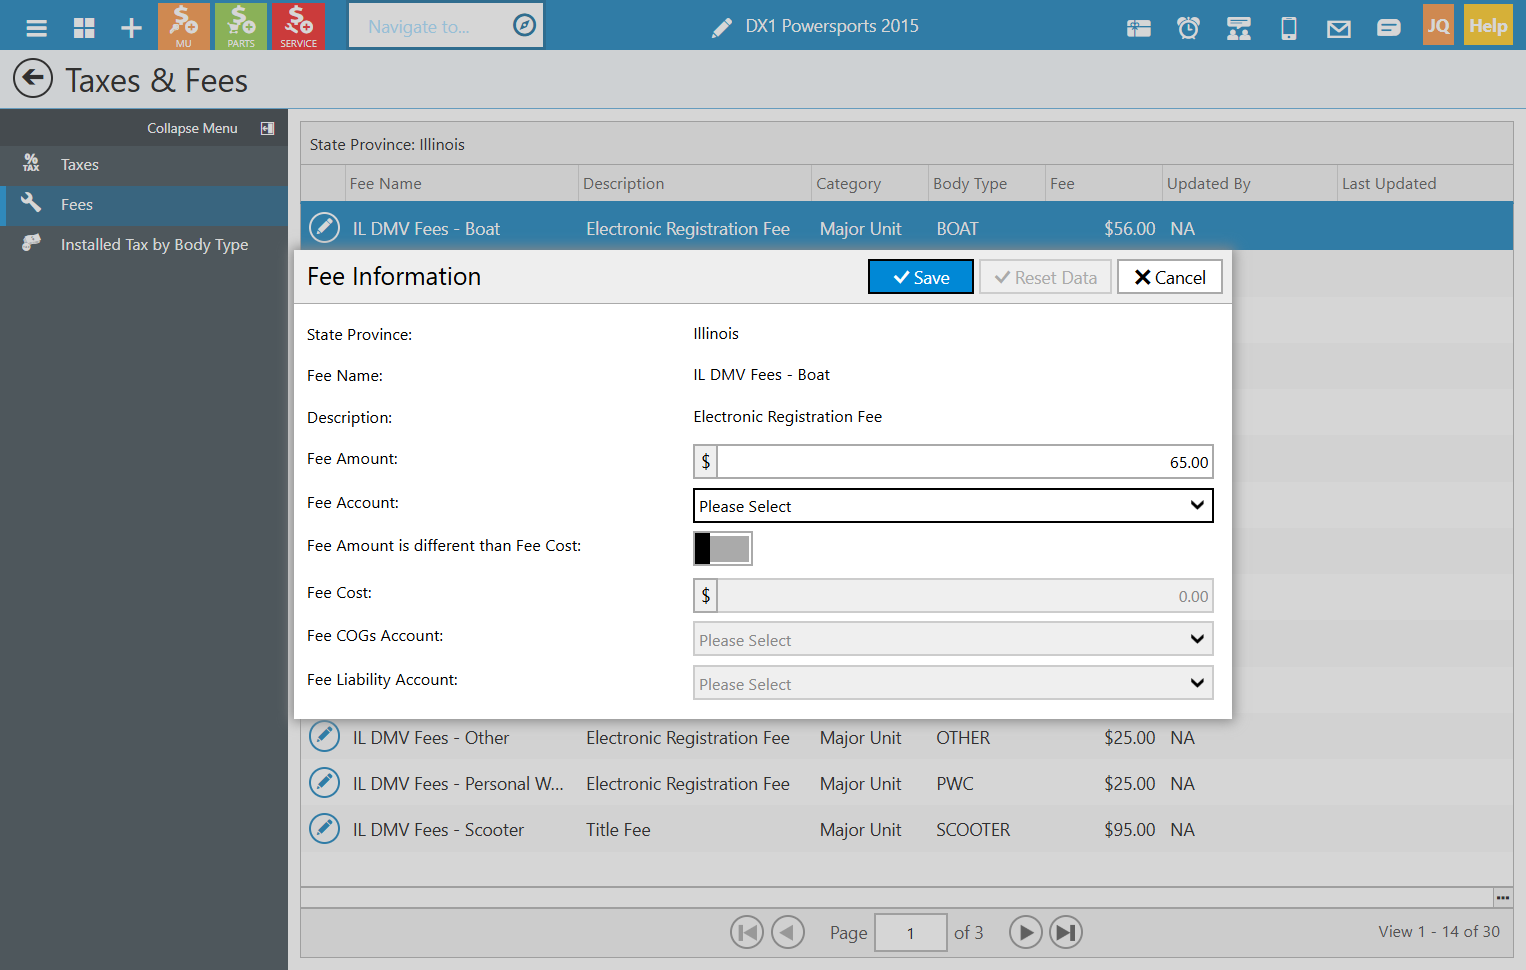The image size is (1526, 970).
Task: Edit the IL DMV Fees - Other row
Action: click(x=324, y=736)
